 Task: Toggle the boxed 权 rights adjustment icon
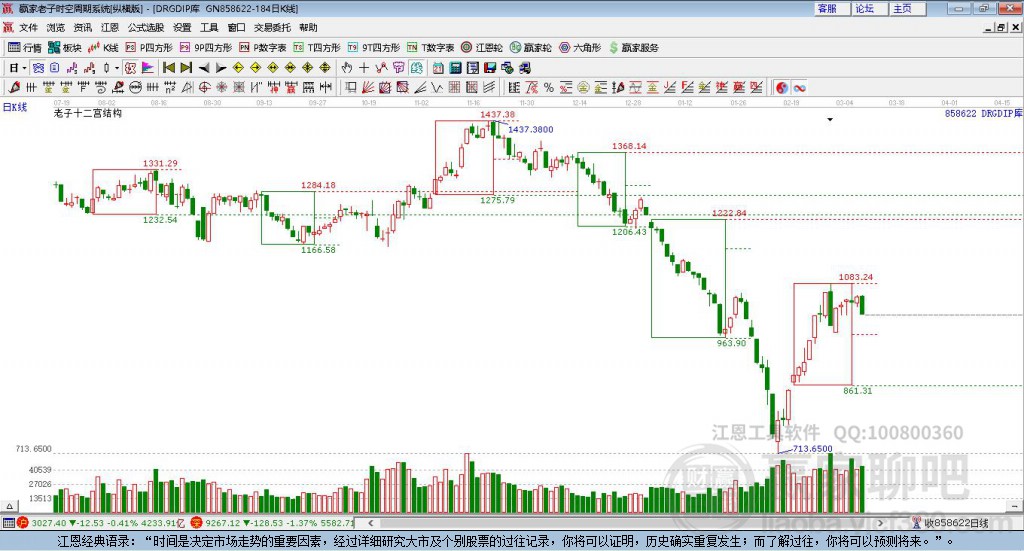tap(131, 68)
